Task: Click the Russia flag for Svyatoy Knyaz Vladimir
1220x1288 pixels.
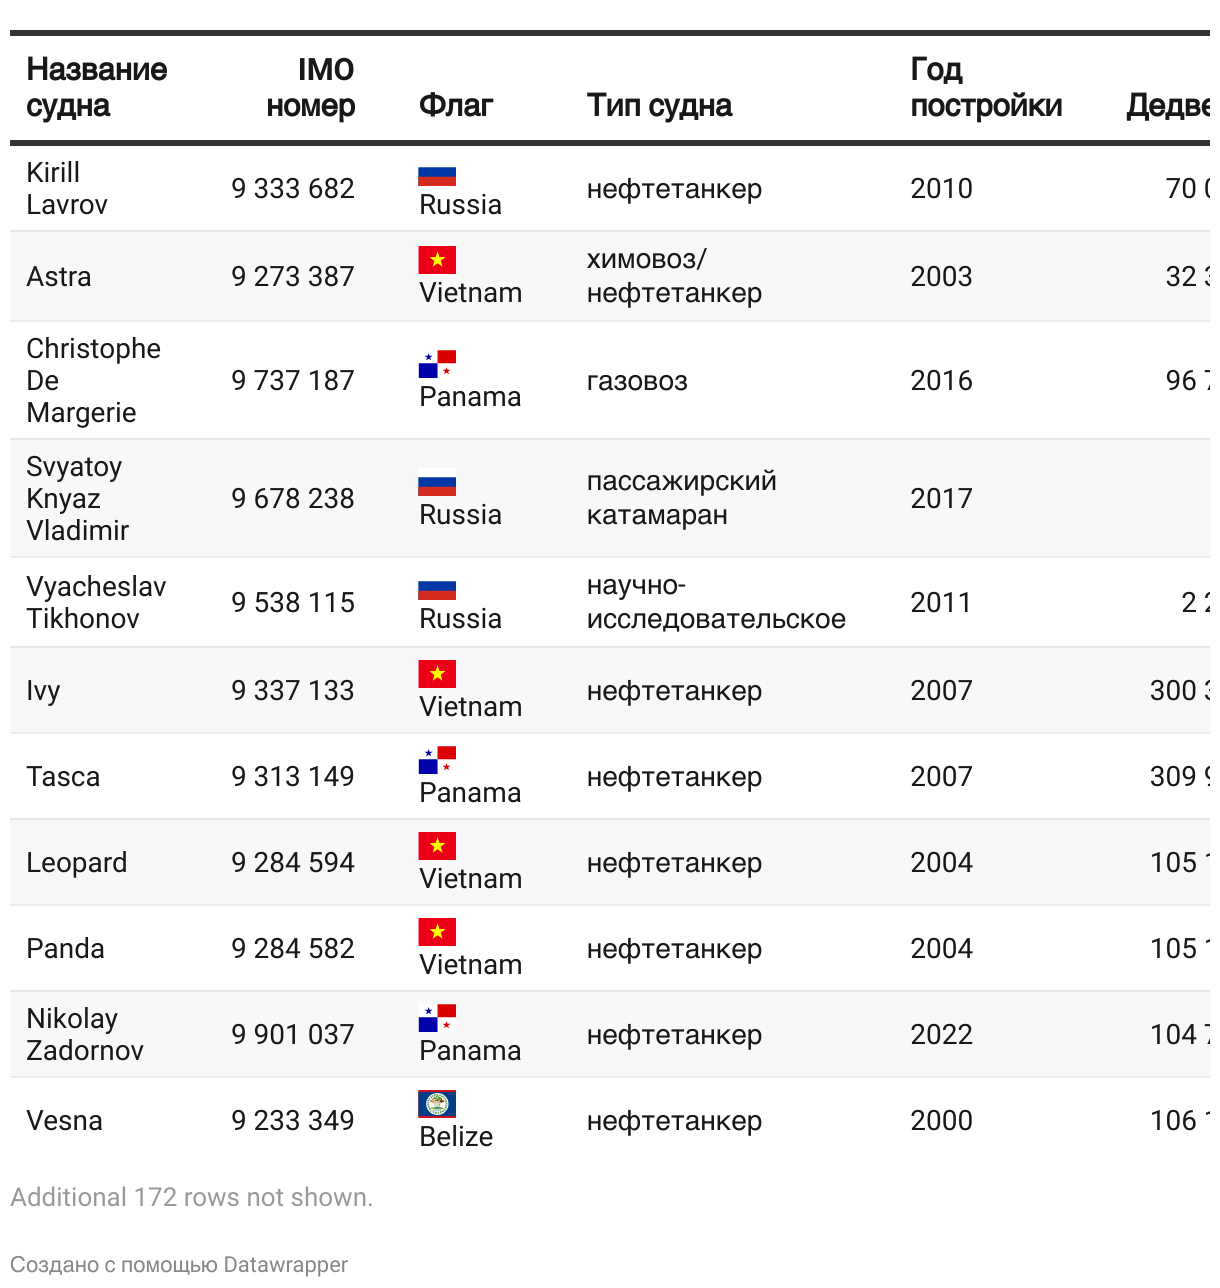Action: tap(437, 485)
